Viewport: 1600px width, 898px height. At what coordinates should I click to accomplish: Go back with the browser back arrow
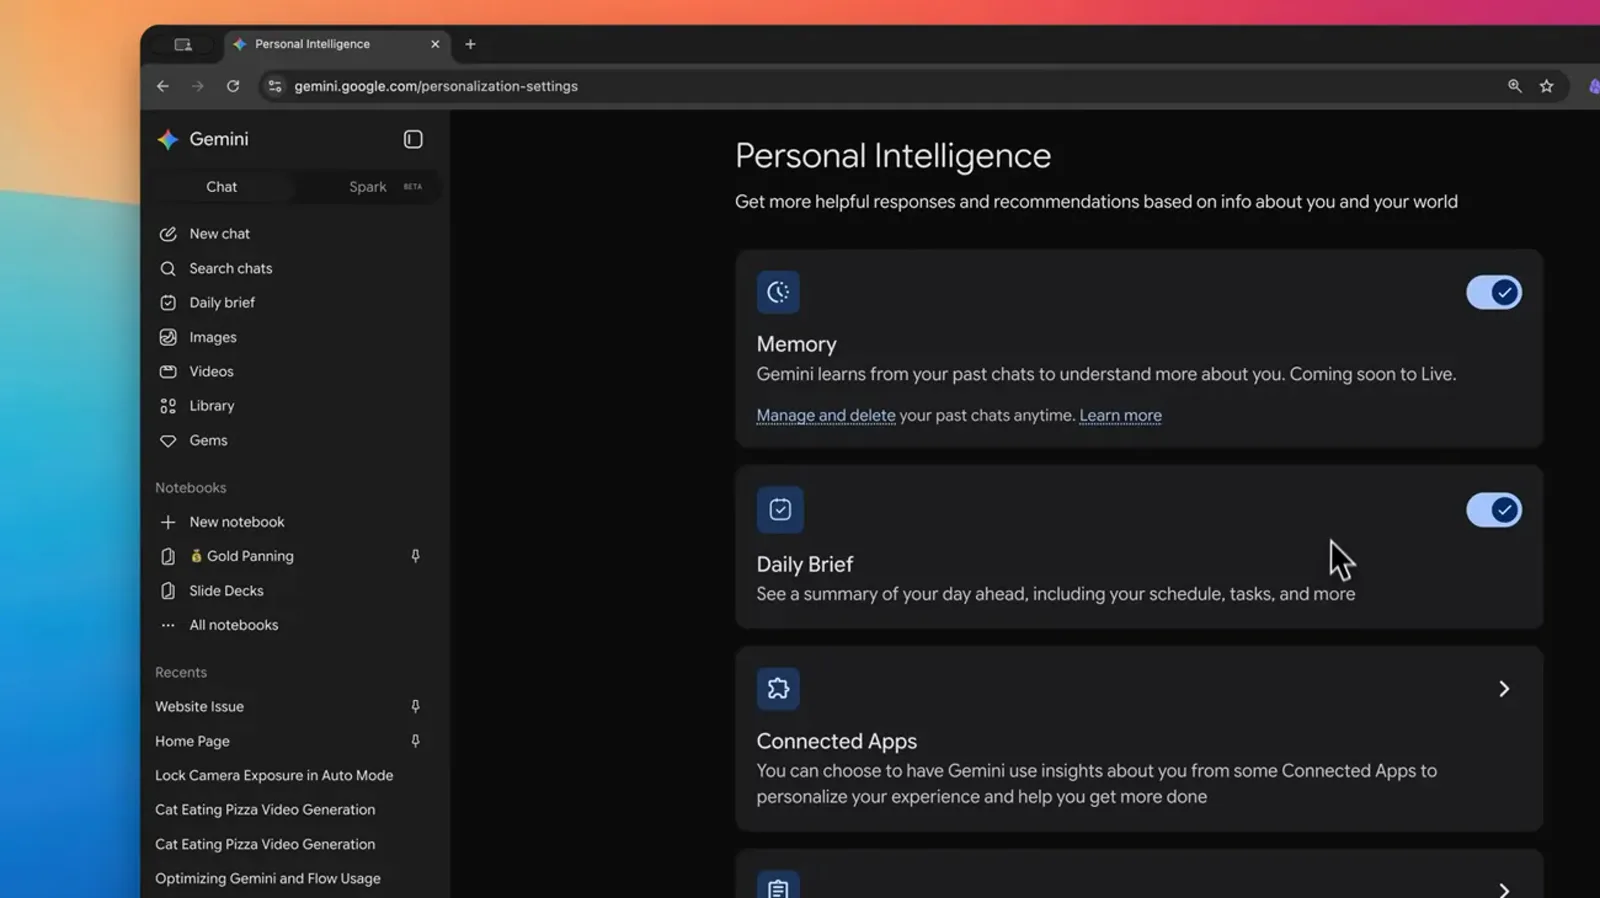163,86
